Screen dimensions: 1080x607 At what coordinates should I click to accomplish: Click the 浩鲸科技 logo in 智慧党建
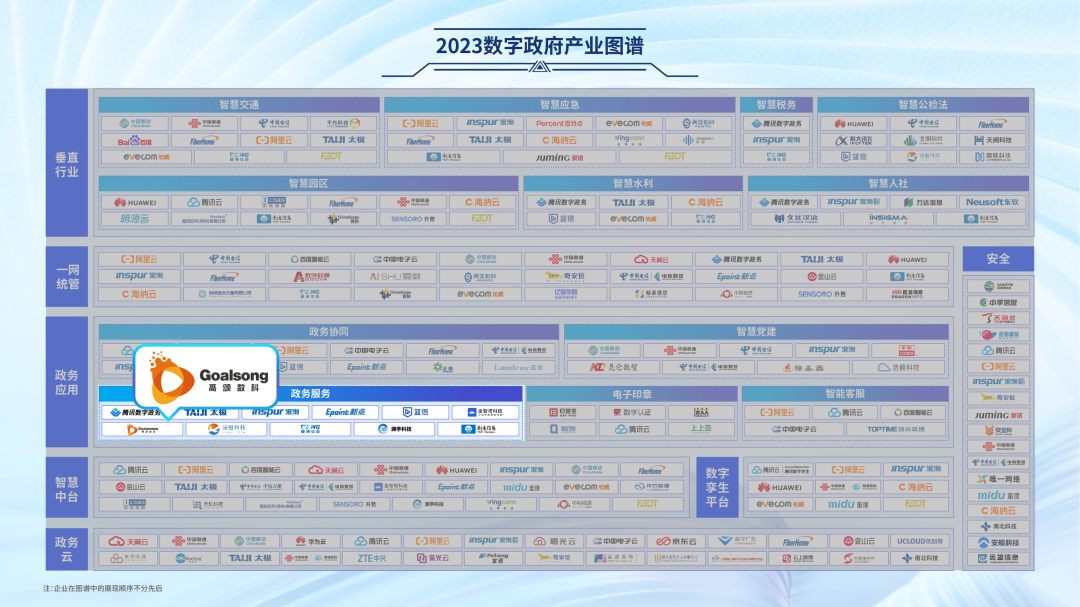[900, 367]
